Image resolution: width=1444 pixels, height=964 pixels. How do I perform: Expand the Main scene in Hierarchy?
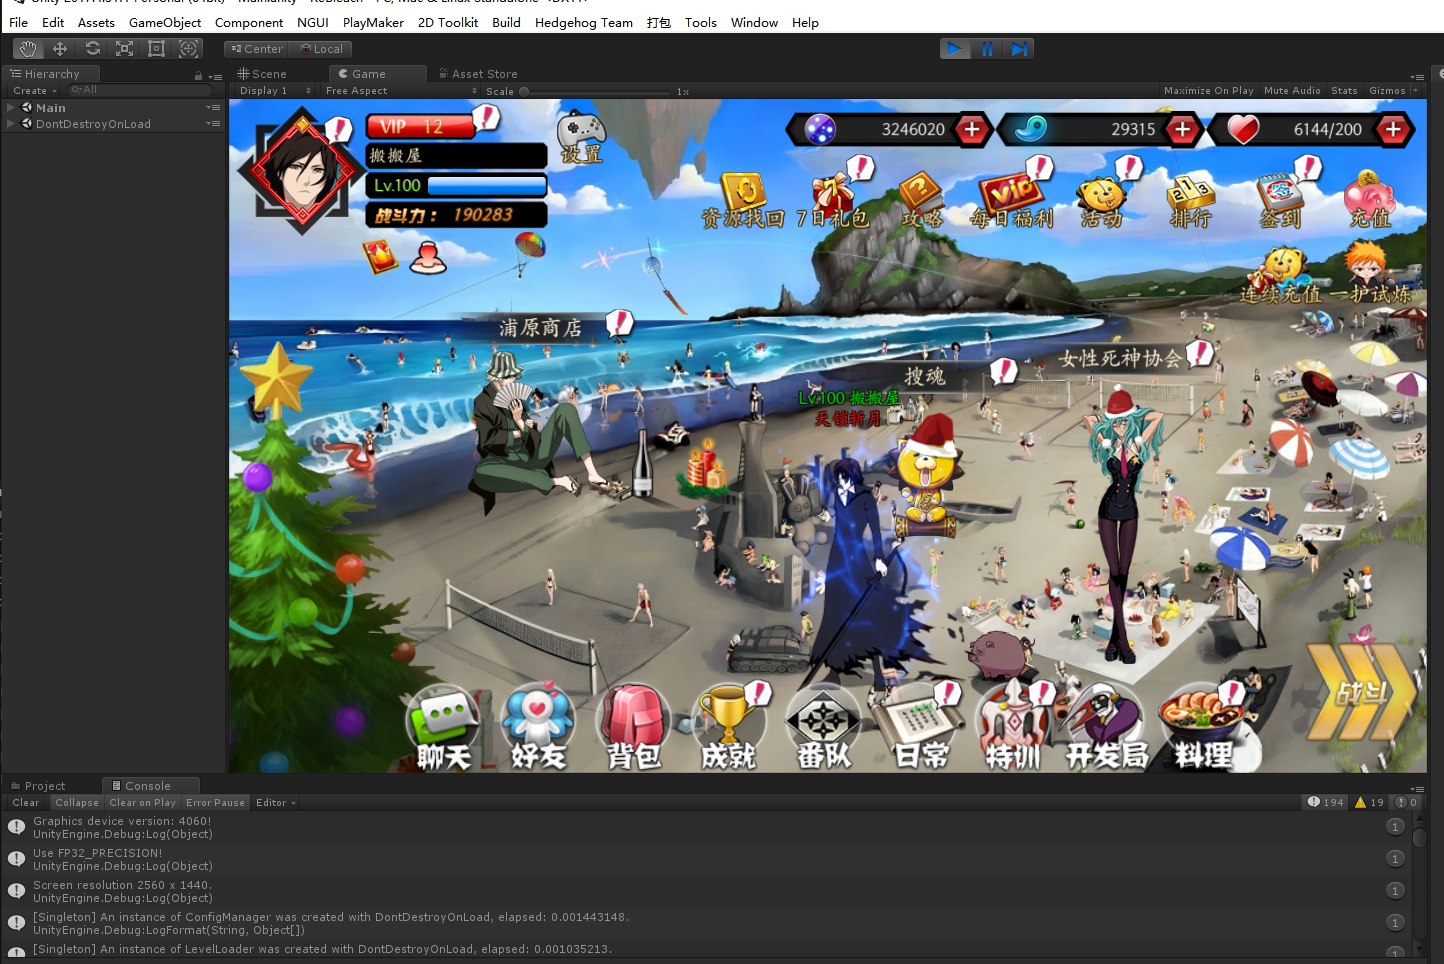[11, 108]
